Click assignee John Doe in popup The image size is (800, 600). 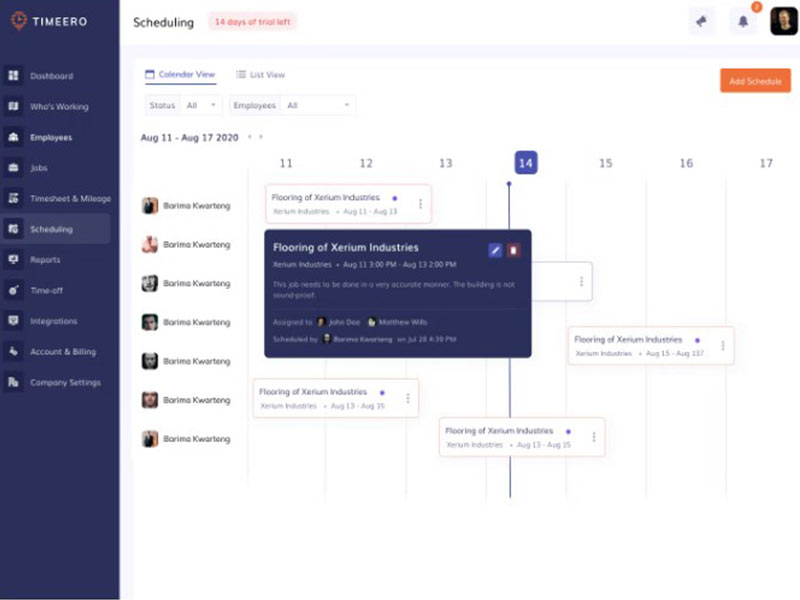[x=339, y=322]
